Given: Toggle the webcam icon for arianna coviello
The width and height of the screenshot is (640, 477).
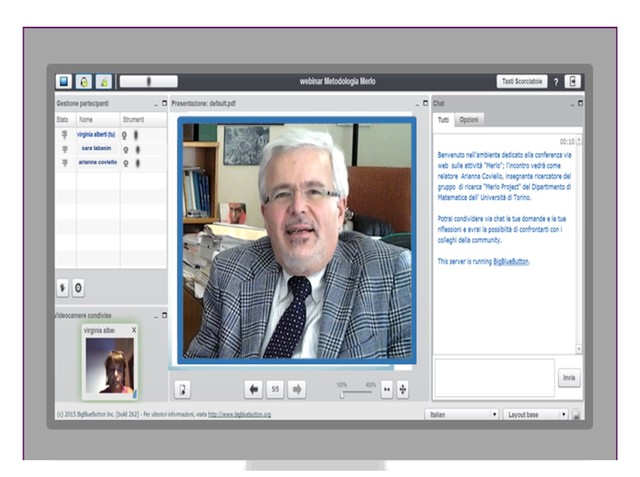Looking at the screenshot, I should coord(126,163).
